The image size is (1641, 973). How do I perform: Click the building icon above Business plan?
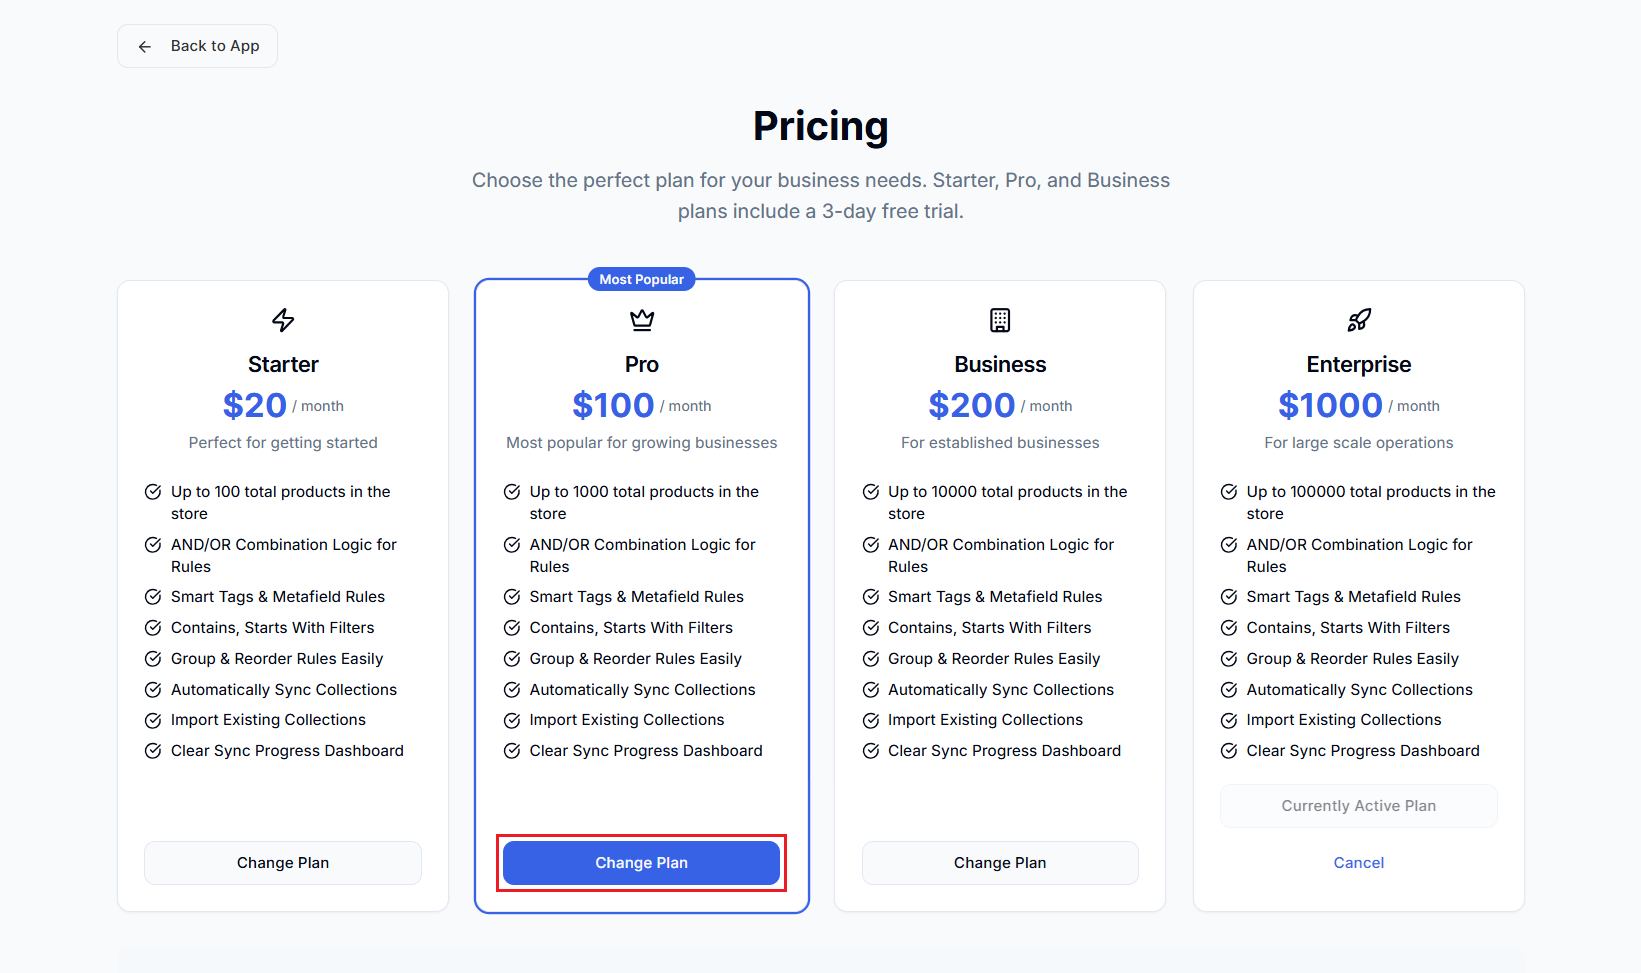point(1000,320)
